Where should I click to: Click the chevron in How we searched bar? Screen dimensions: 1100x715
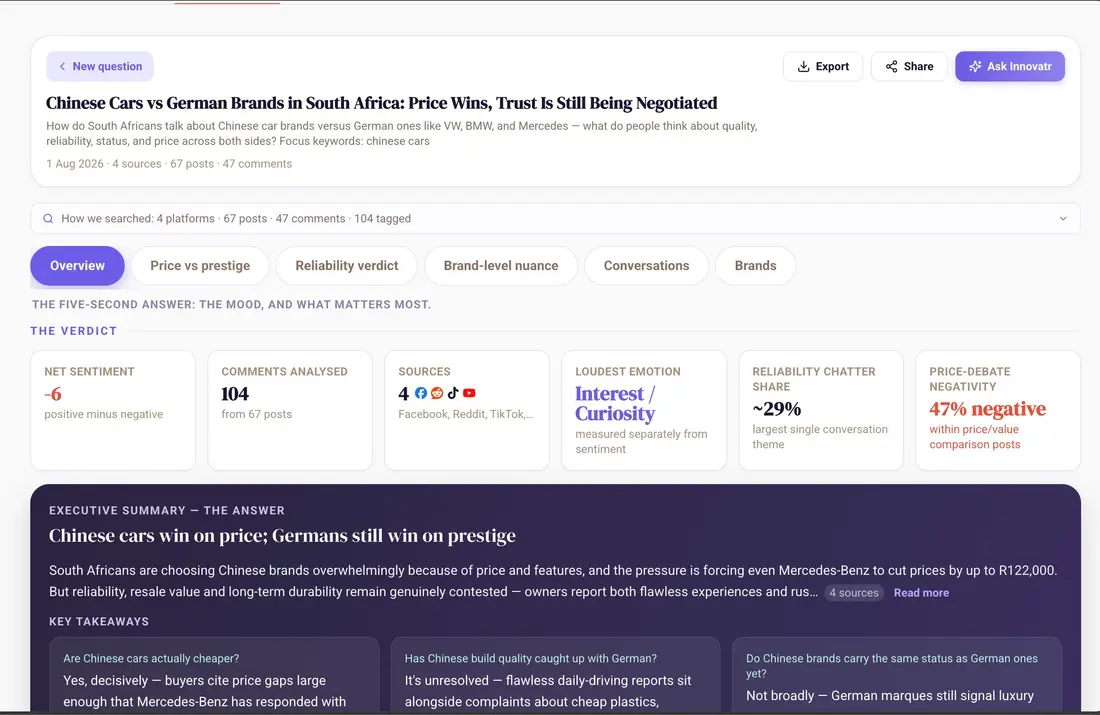[x=1063, y=218]
